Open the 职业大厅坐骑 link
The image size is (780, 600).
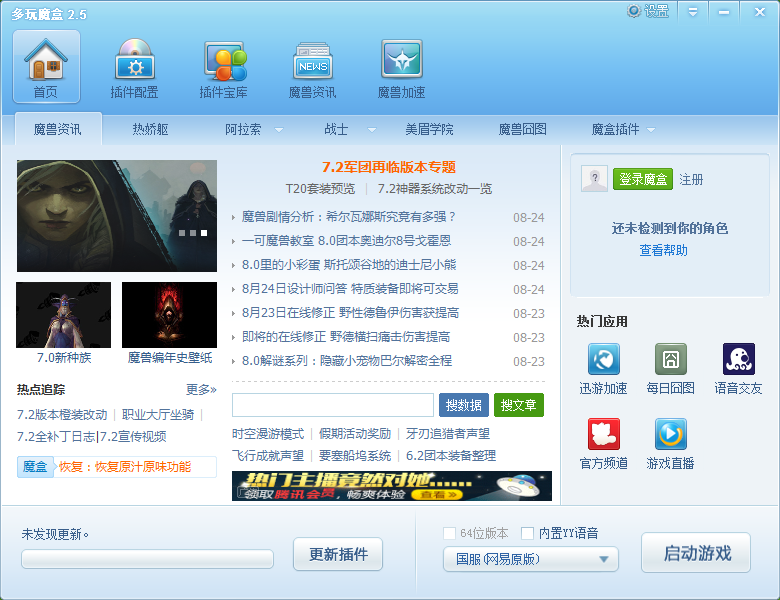pos(158,414)
